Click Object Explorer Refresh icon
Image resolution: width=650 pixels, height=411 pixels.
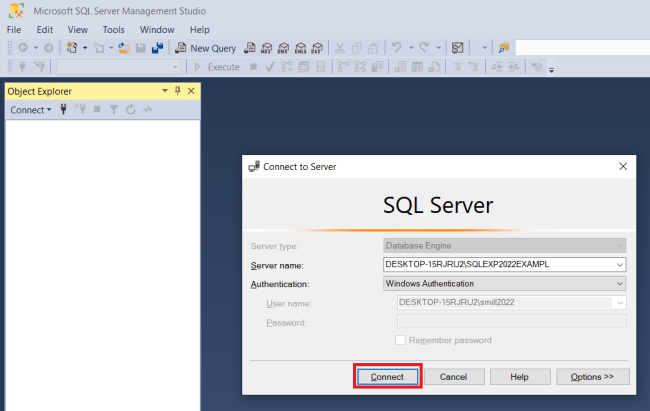click(131, 109)
